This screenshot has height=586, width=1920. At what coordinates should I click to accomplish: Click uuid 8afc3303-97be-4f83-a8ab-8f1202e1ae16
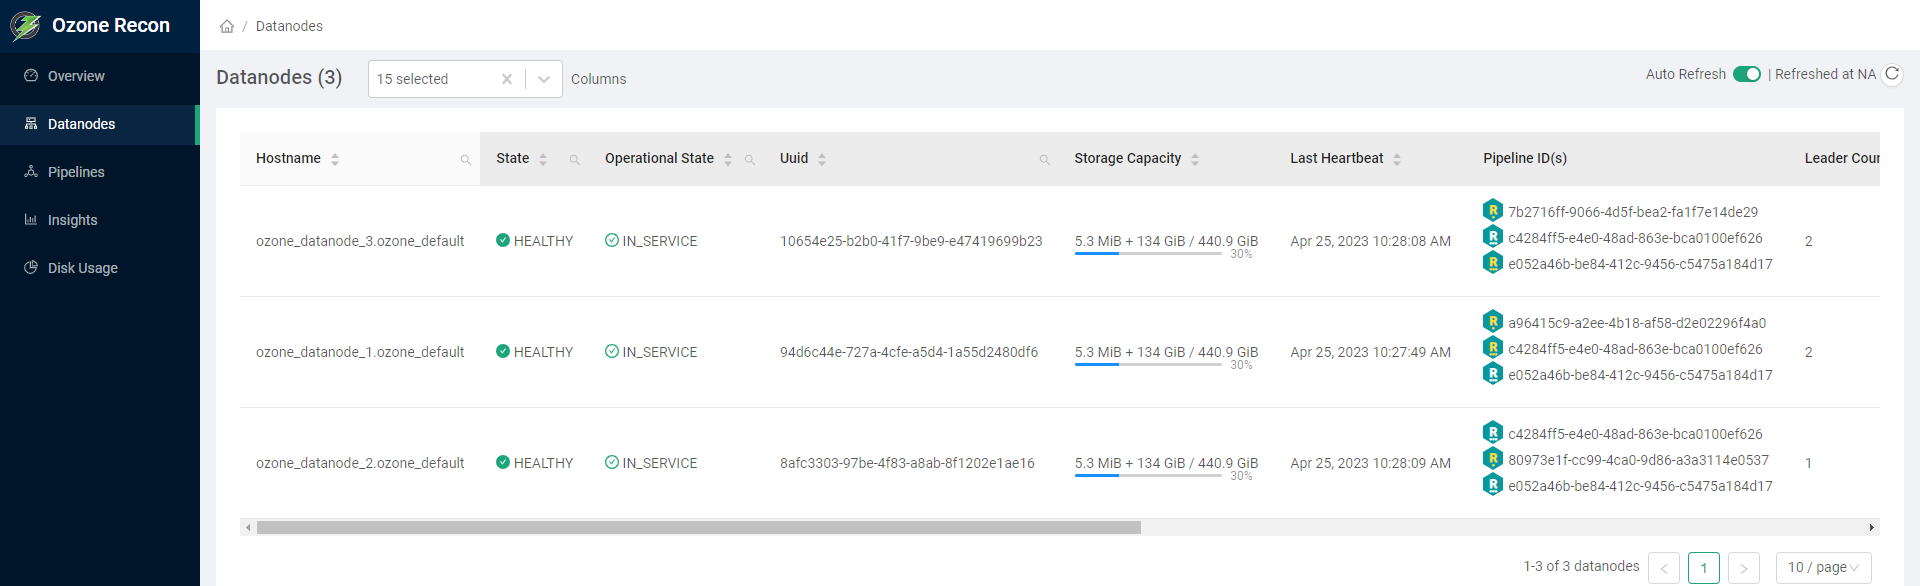pyautogui.click(x=907, y=463)
